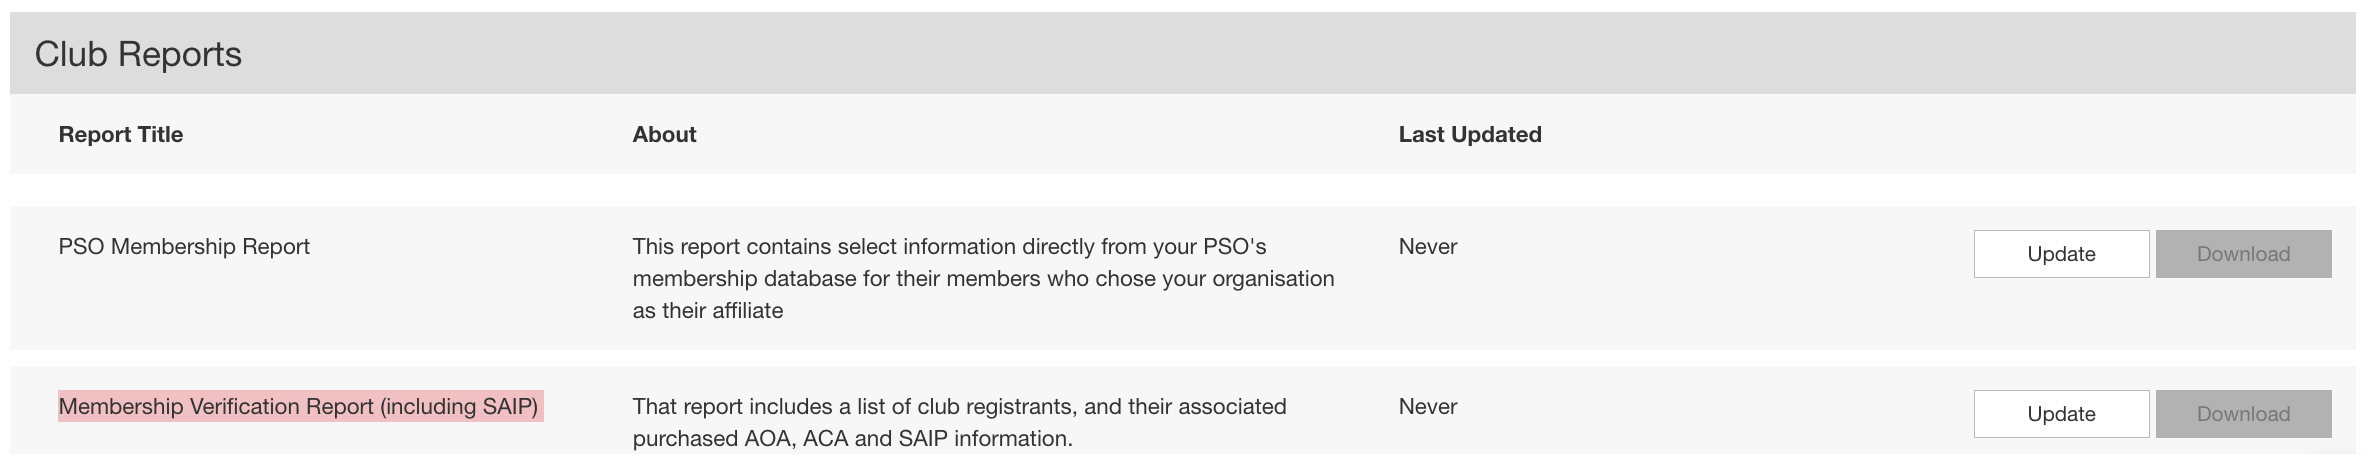Click the Club Reports heading
2368x454 pixels.
[138, 54]
